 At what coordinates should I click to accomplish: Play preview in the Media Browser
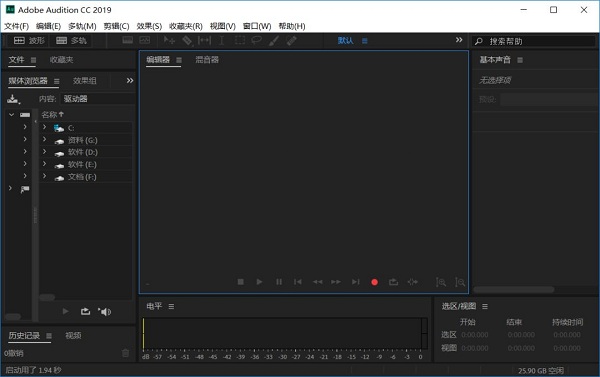tap(65, 312)
